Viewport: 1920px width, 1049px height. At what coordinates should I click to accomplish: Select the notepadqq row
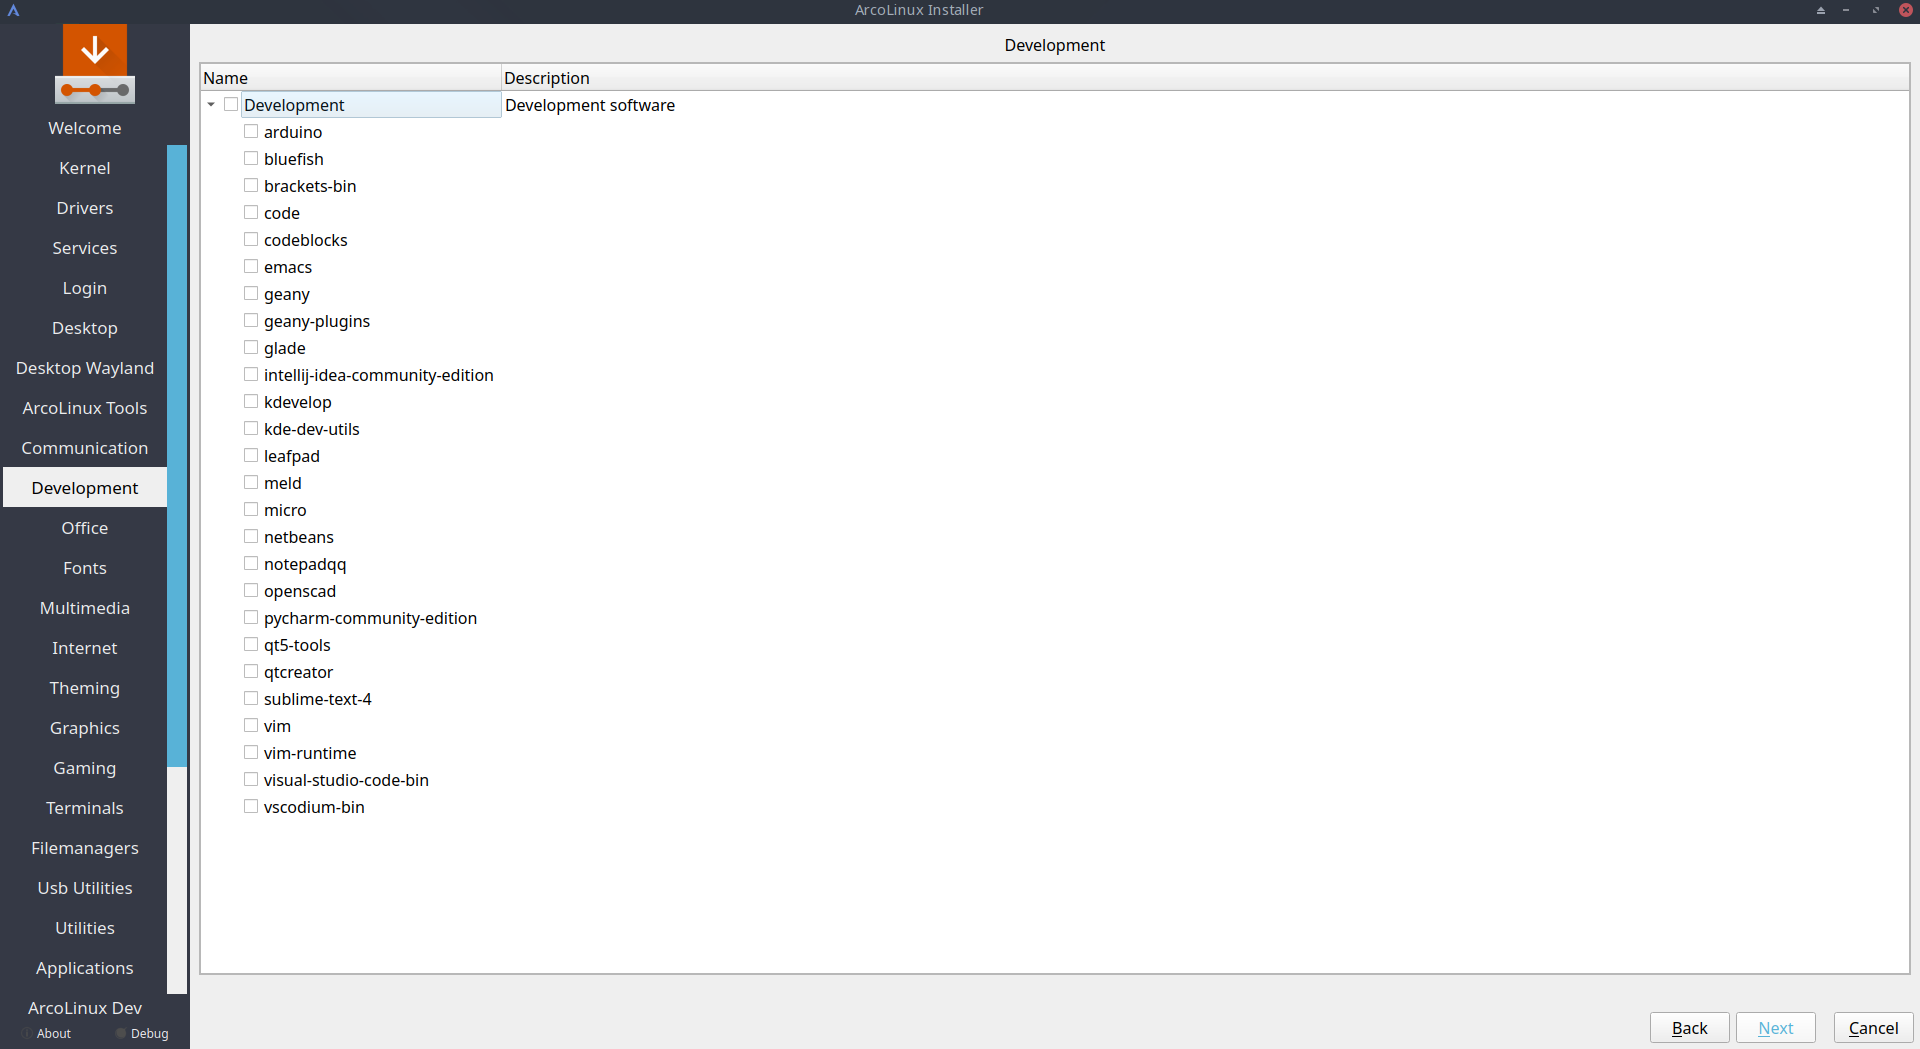coord(305,564)
